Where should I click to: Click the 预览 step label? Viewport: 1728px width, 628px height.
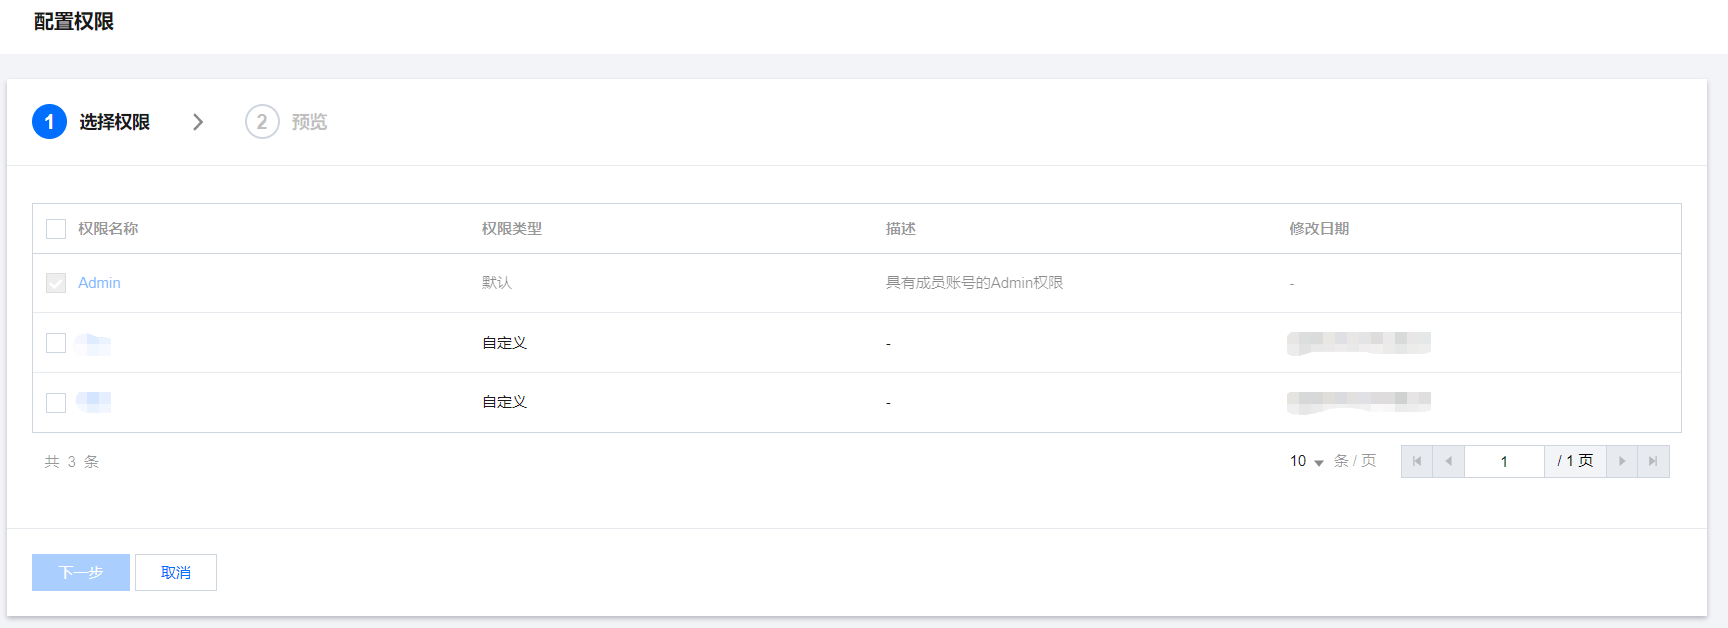point(309,122)
